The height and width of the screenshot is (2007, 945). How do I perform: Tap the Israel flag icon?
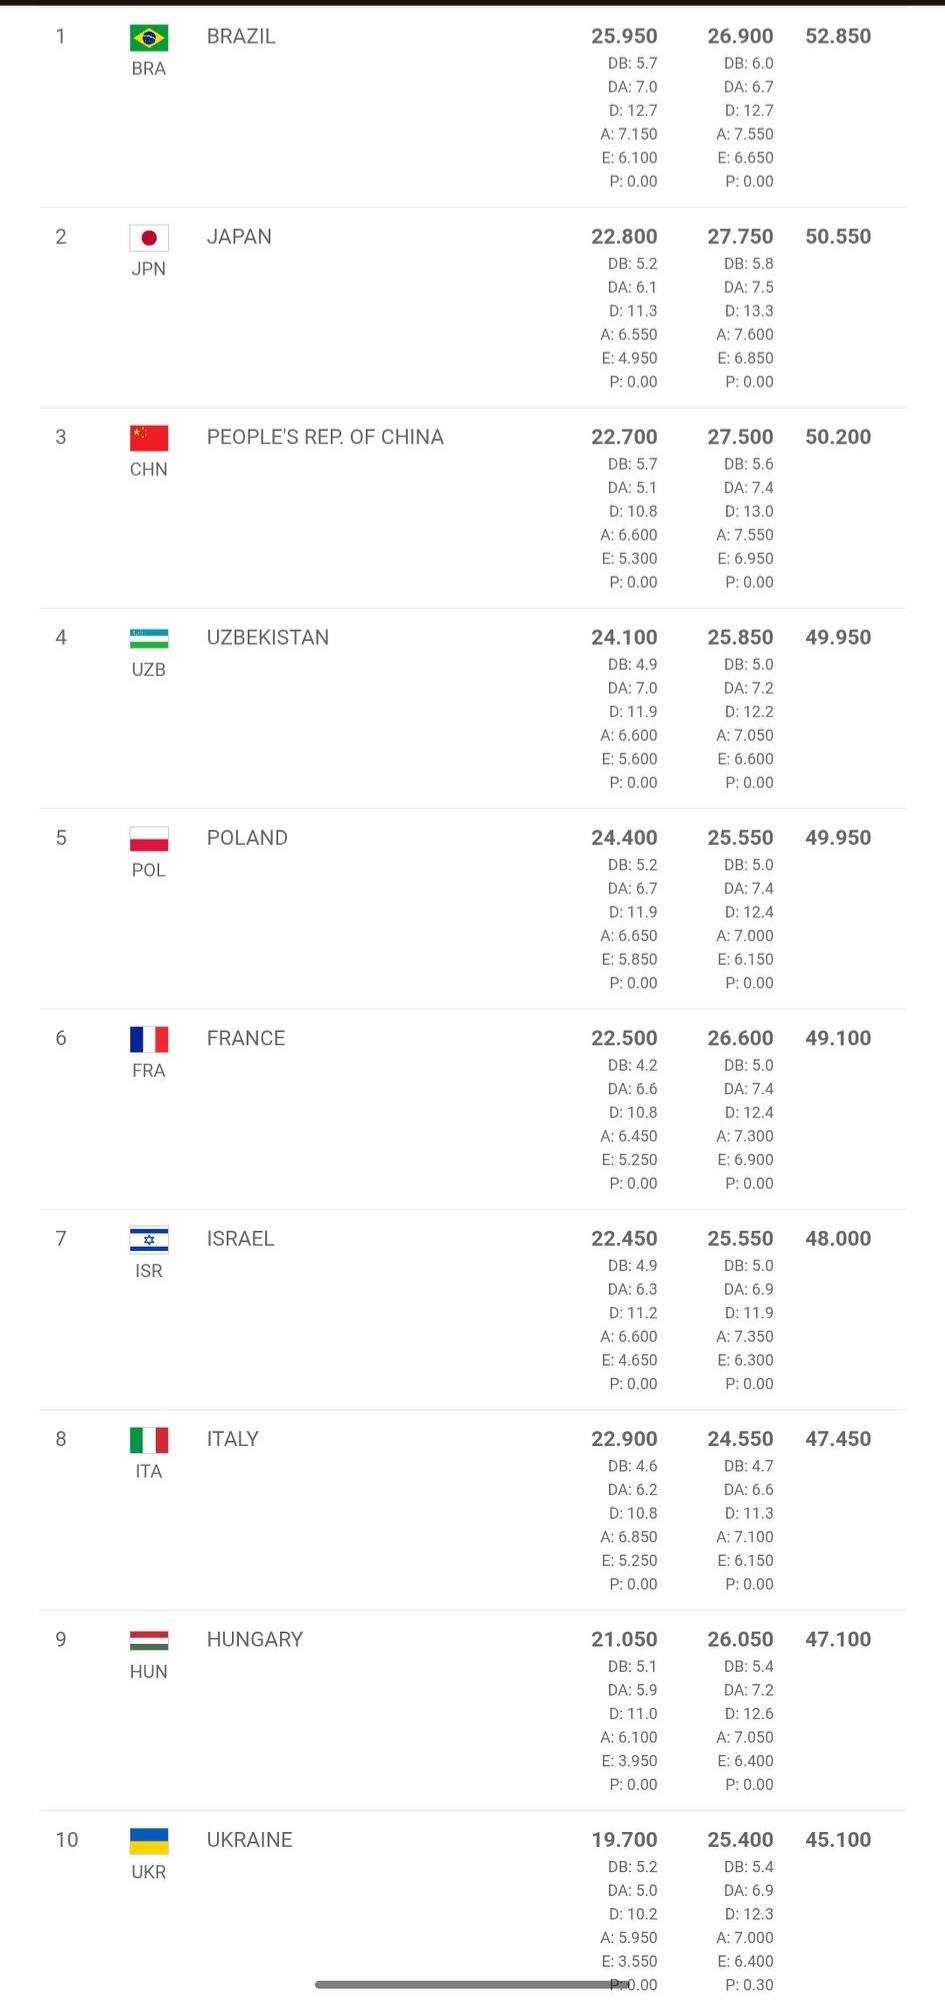point(149,1240)
